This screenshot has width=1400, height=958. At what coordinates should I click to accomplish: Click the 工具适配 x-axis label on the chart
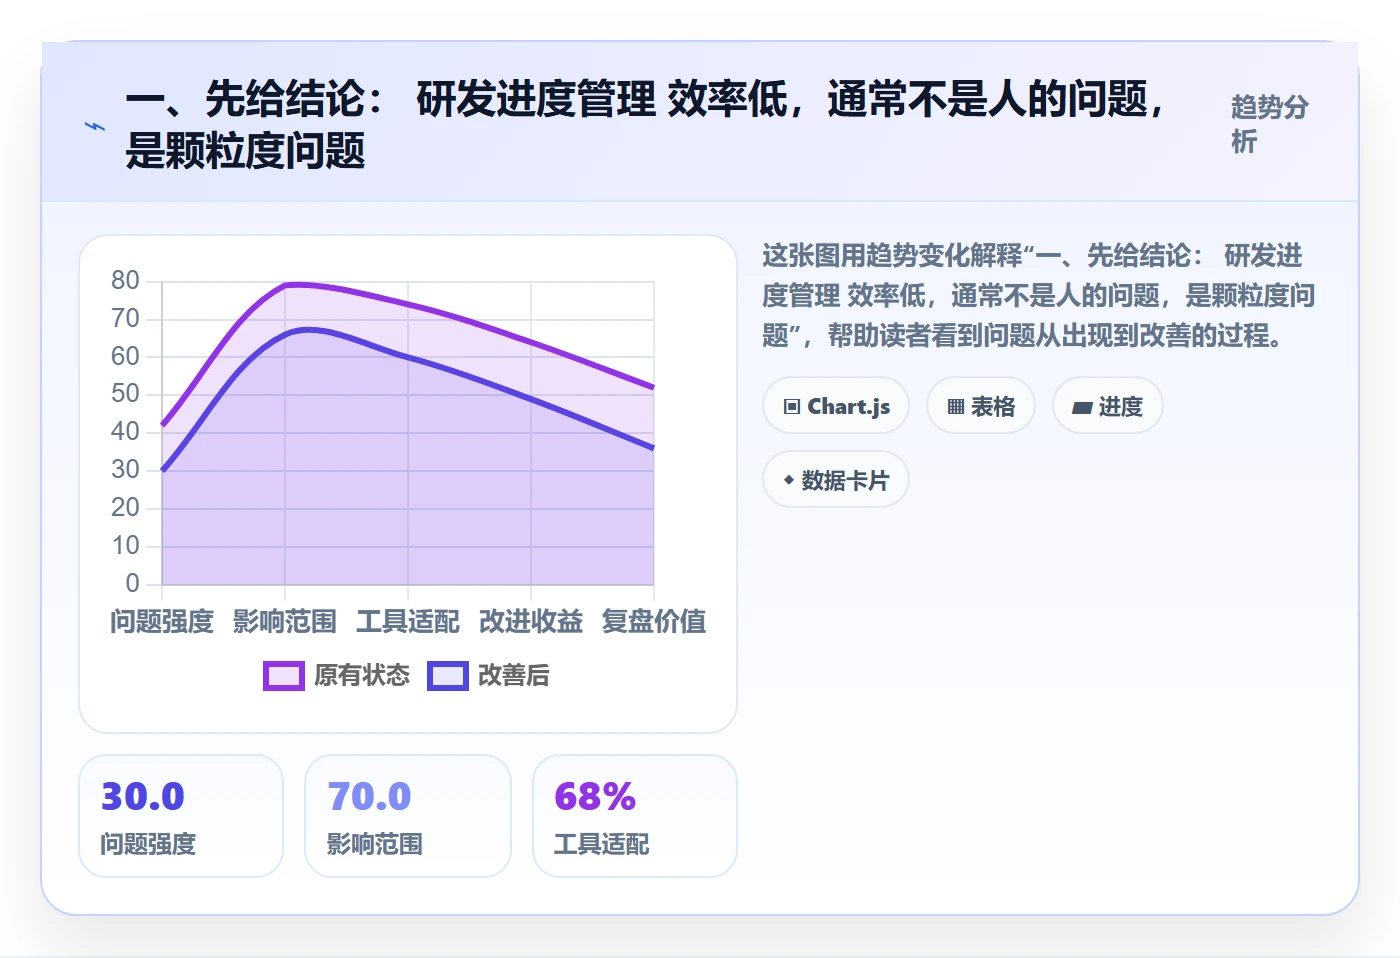(408, 622)
